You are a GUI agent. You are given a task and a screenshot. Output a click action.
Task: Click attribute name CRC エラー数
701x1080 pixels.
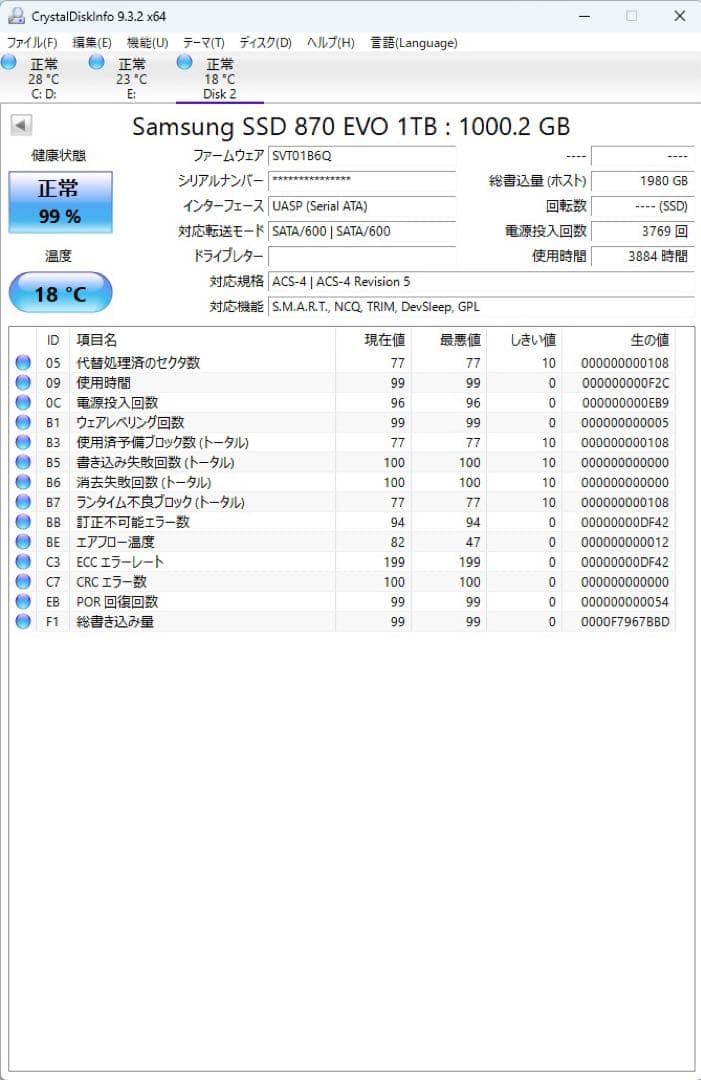click(x=111, y=582)
